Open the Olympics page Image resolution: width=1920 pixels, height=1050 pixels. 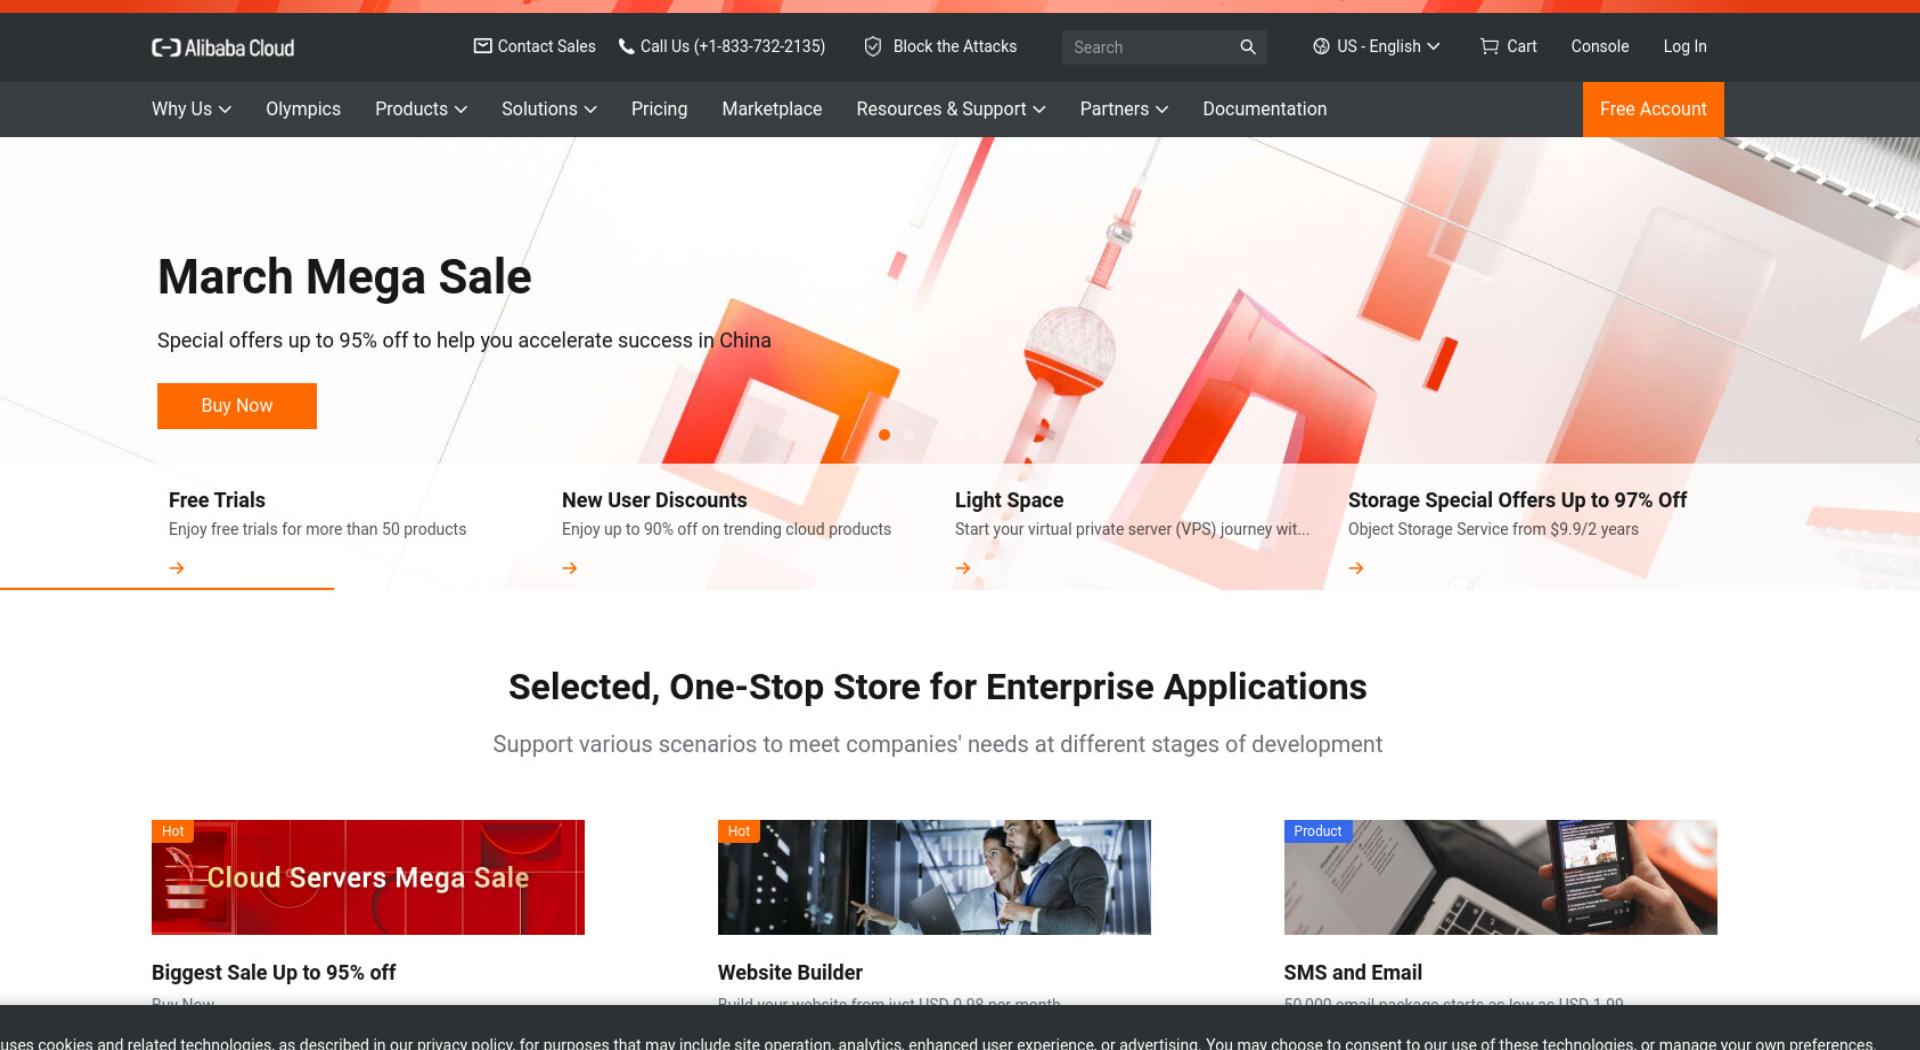click(303, 109)
